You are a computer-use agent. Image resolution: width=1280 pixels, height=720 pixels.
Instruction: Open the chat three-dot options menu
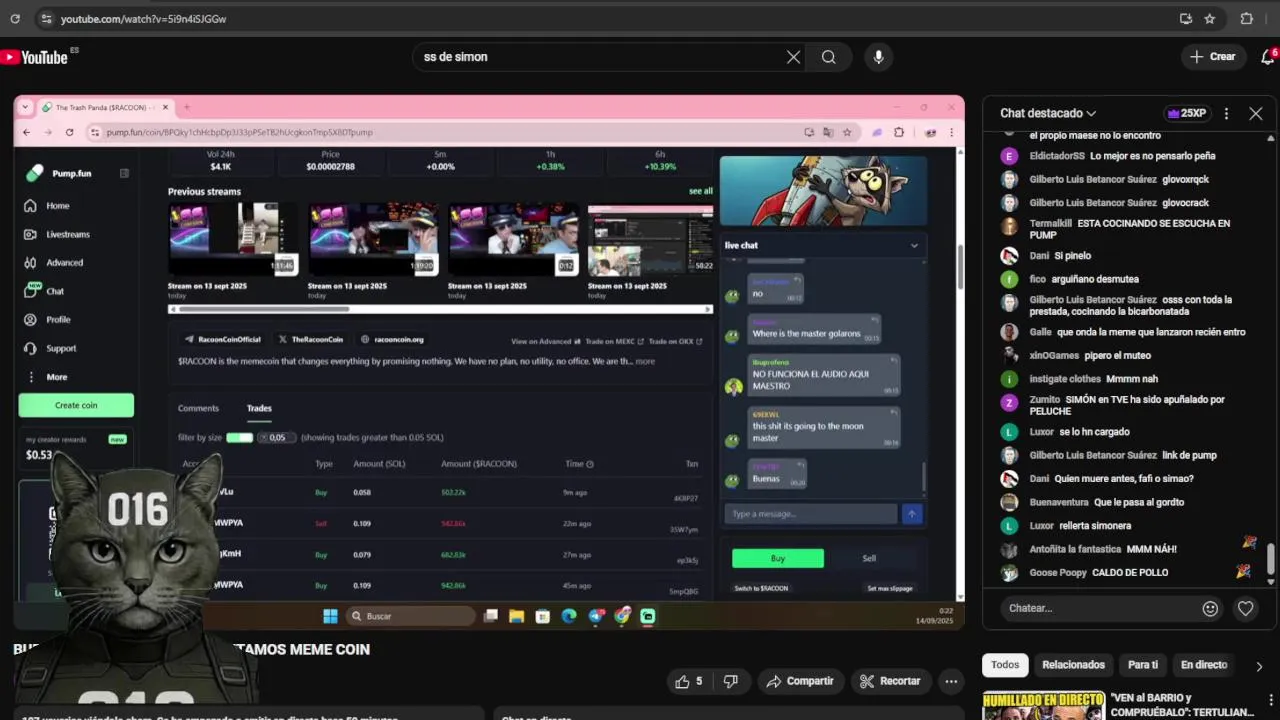point(1226,113)
